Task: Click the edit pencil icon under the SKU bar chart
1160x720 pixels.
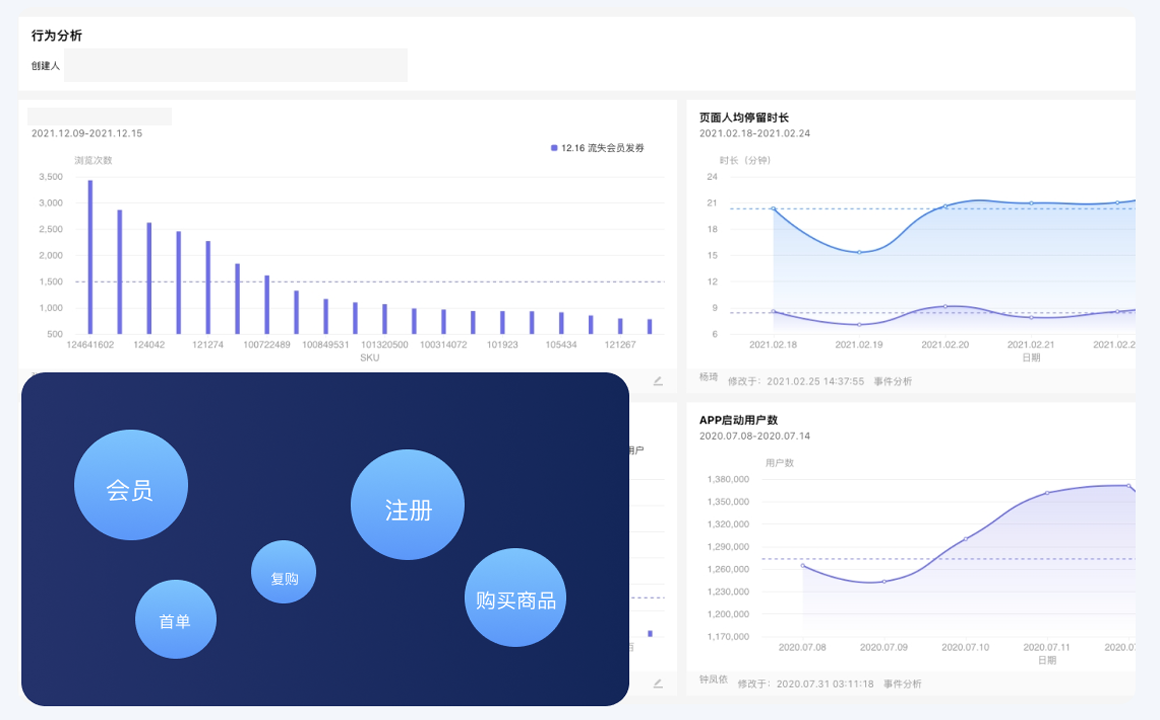Action: tap(657, 381)
